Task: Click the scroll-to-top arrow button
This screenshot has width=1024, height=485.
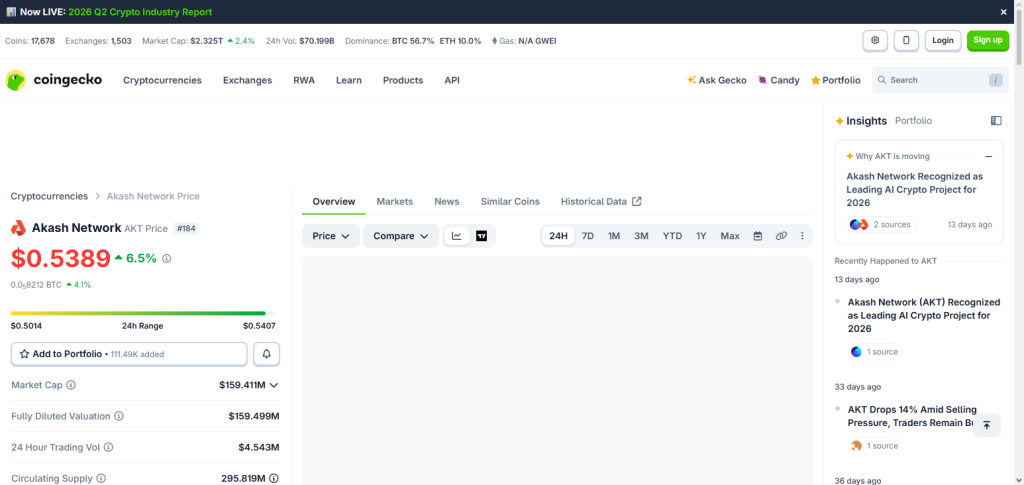Action: coord(987,425)
